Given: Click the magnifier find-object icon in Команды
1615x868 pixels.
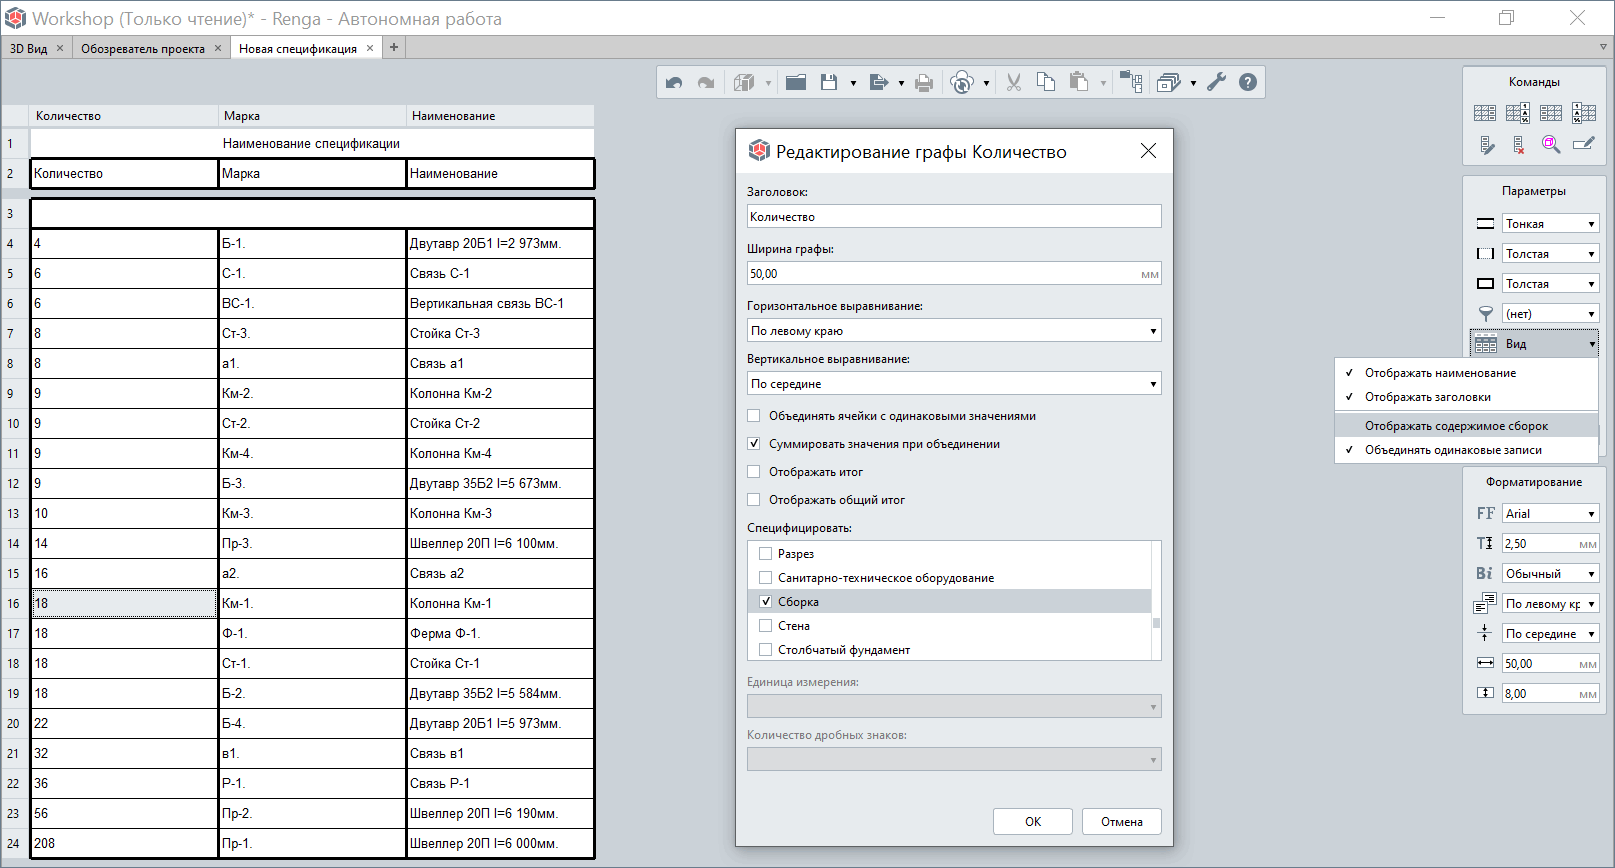Looking at the screenshot, I should tap(1551, 145).
